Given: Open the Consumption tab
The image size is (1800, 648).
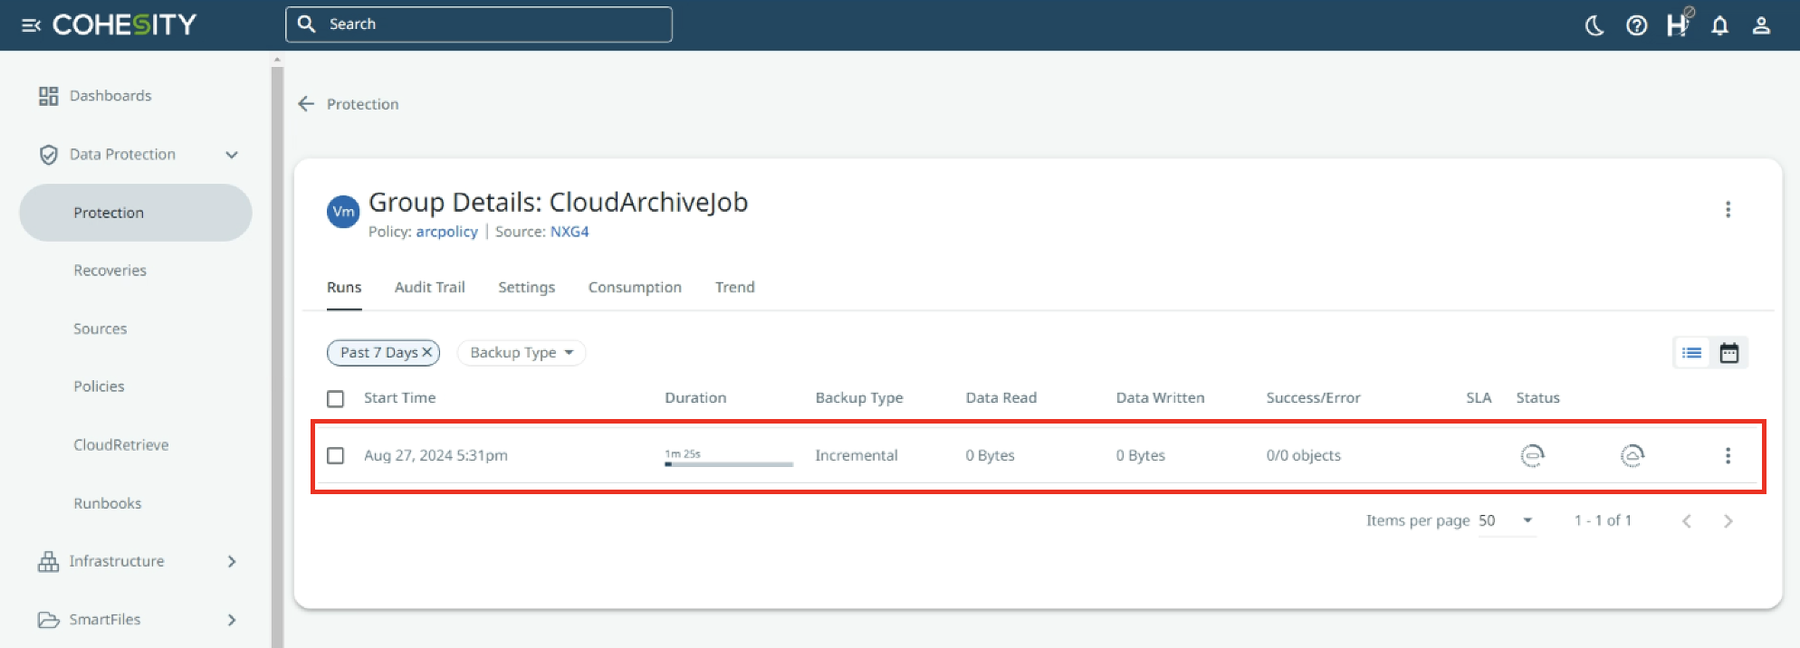Looking at the screenshot, I should pyautogui.click(x=634, y=288).
